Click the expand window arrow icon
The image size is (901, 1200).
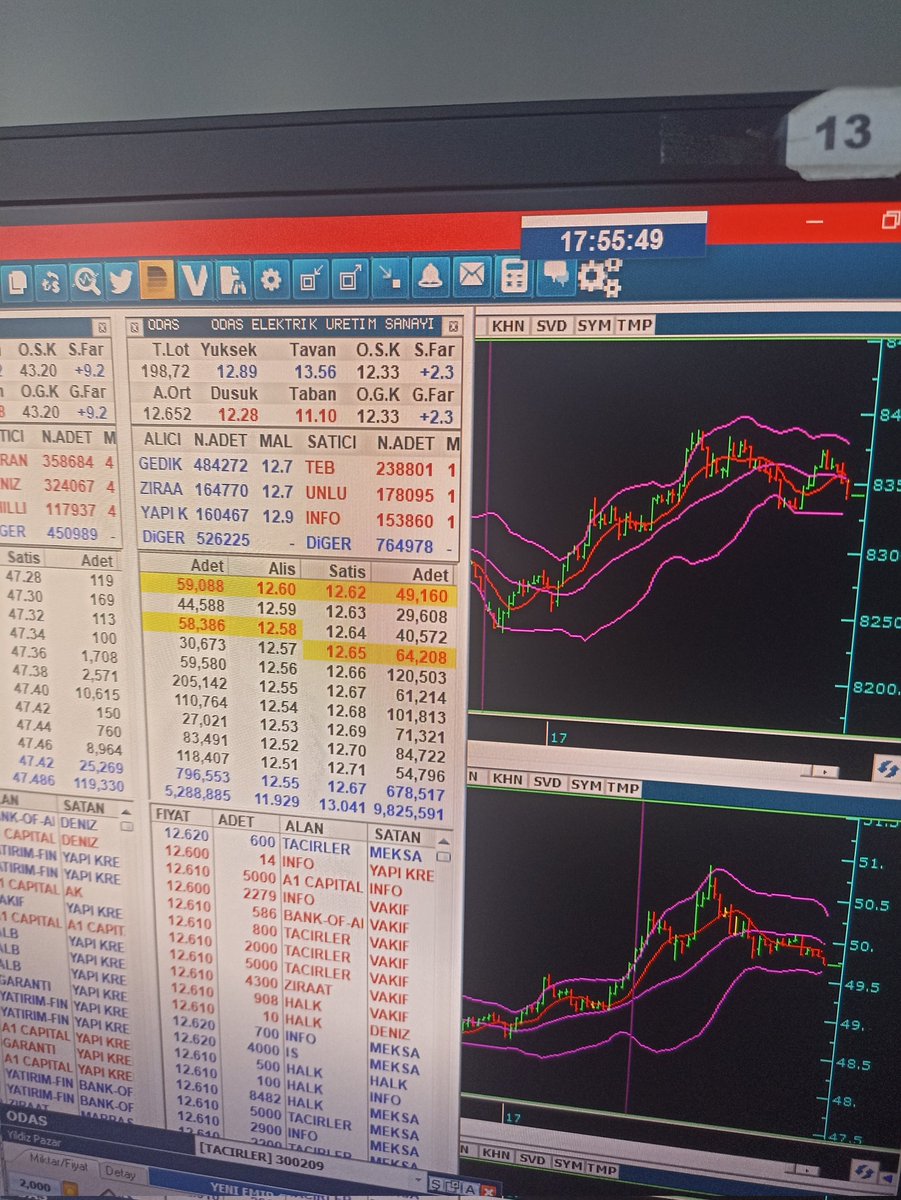pyautogui.click(x=350, y=278)
